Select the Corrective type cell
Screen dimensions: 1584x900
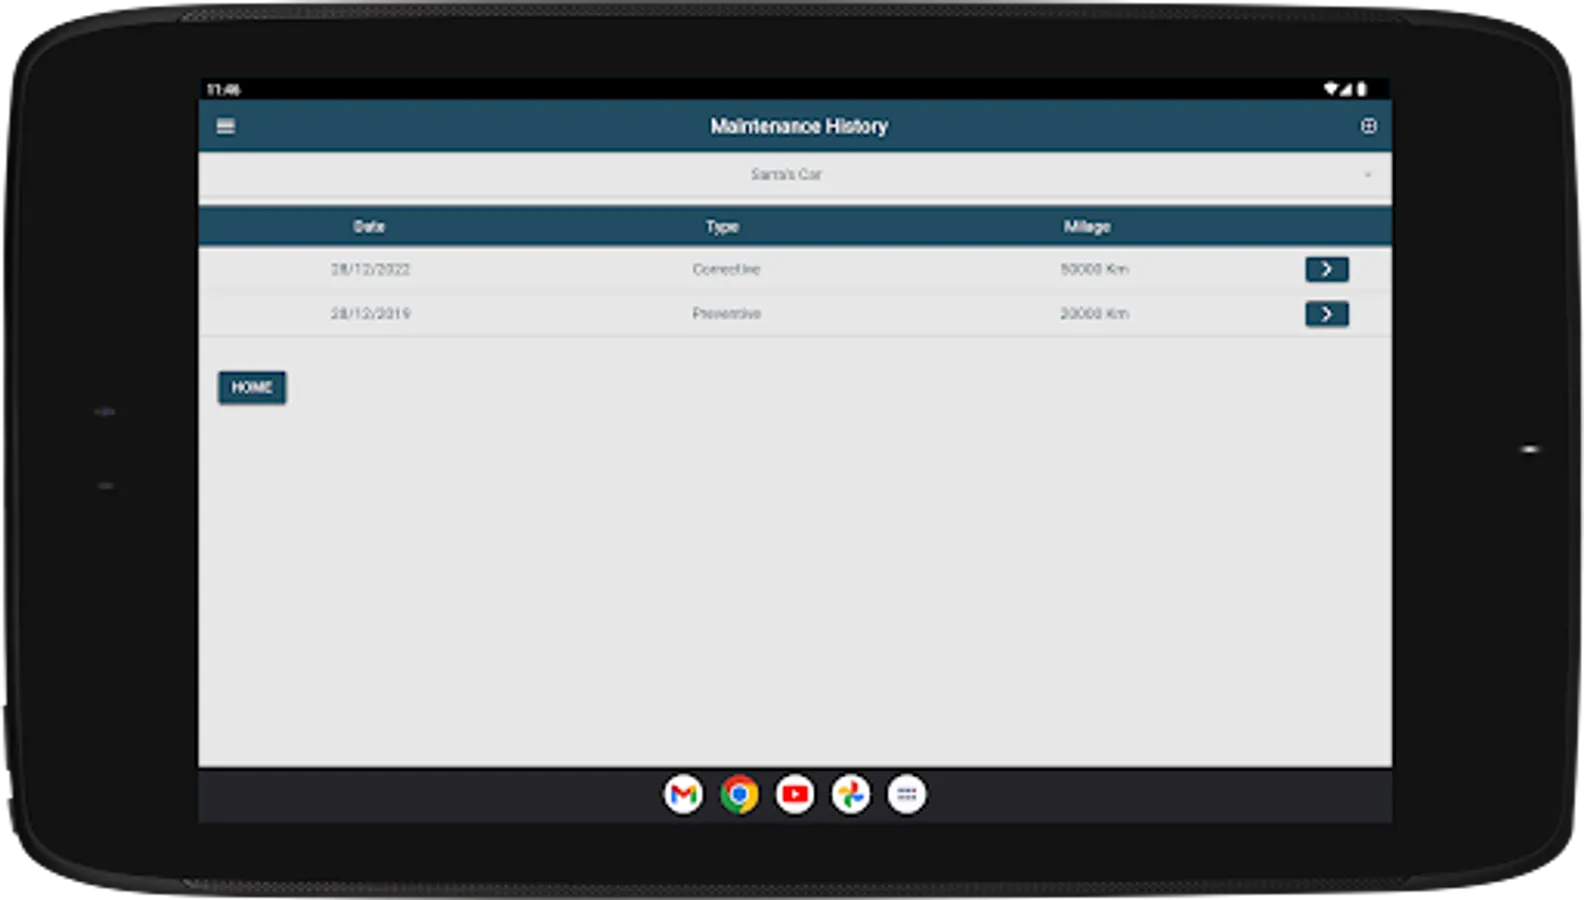[x=726, y=269]
